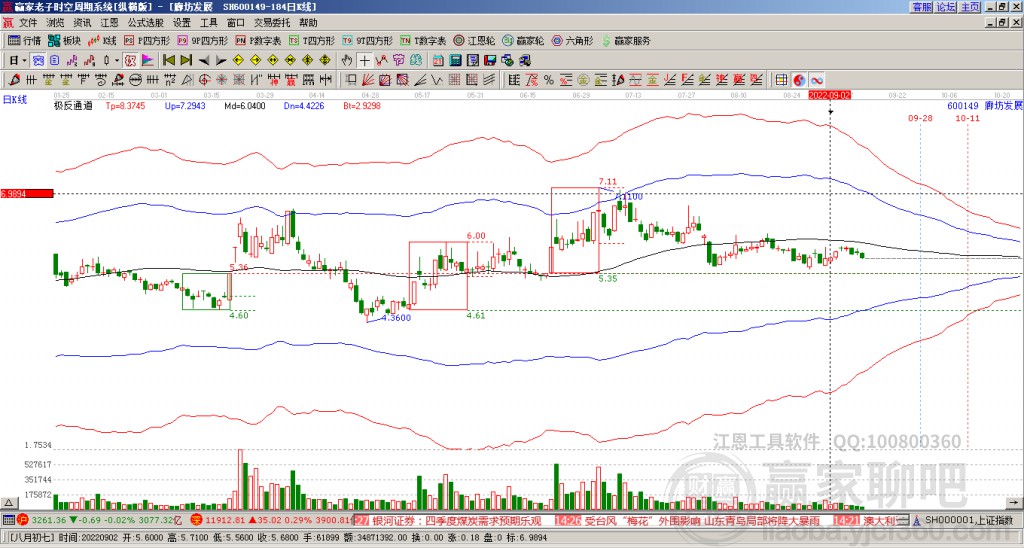Open the 浏览 menu
Image resolution: width=1024 pixels, height=548 pixels.
click(x=56, y=23)
